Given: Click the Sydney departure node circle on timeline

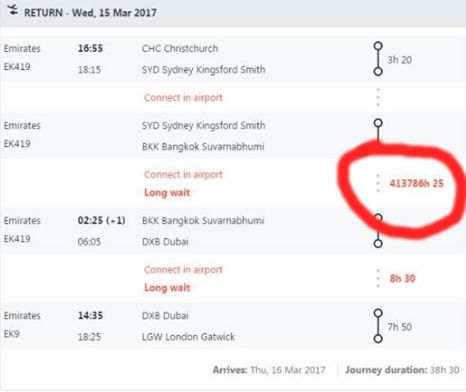Looking at the screenshot, I should (x=378, y=123).
